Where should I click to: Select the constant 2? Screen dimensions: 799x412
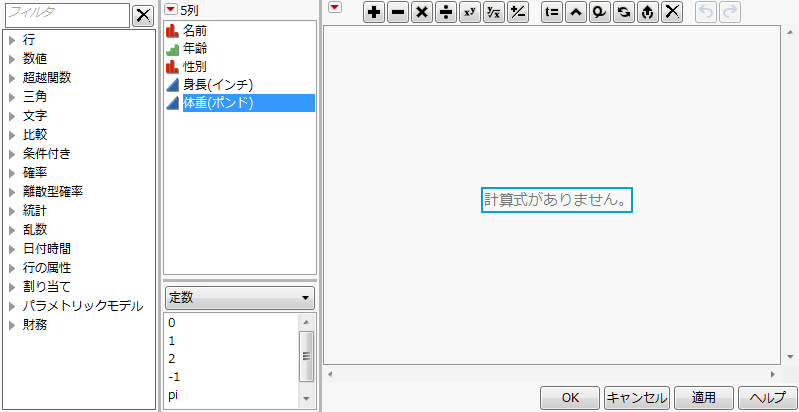(x=171, y=359)
